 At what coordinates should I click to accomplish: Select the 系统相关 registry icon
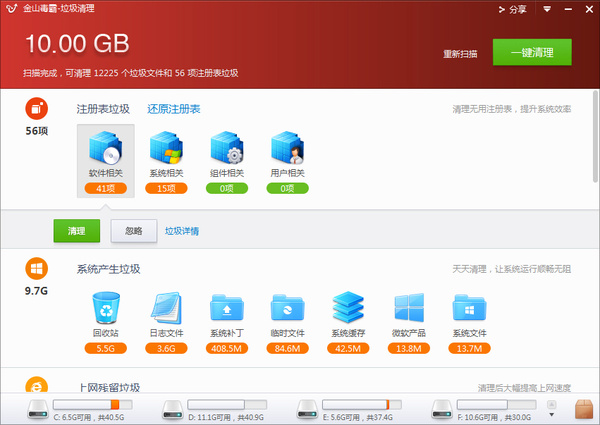pos(166,147)
